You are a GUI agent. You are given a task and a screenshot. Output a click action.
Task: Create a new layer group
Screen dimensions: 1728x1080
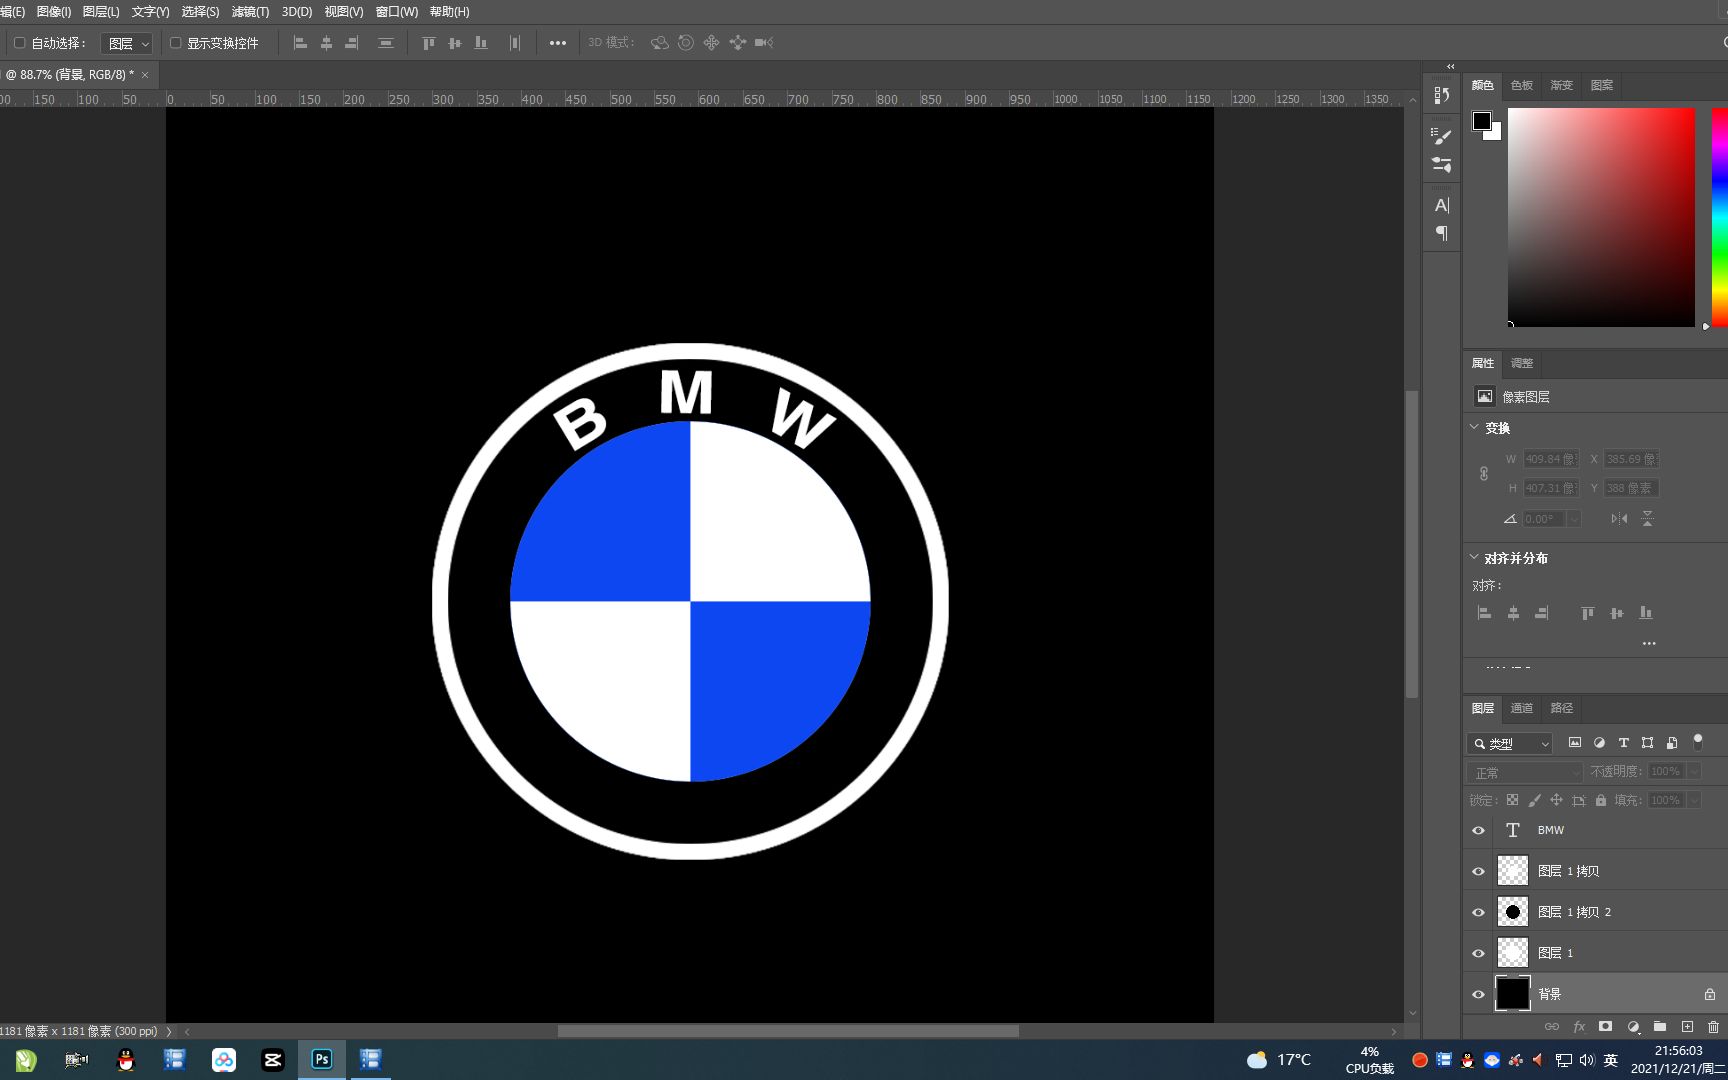[x=1660, y=1026]
